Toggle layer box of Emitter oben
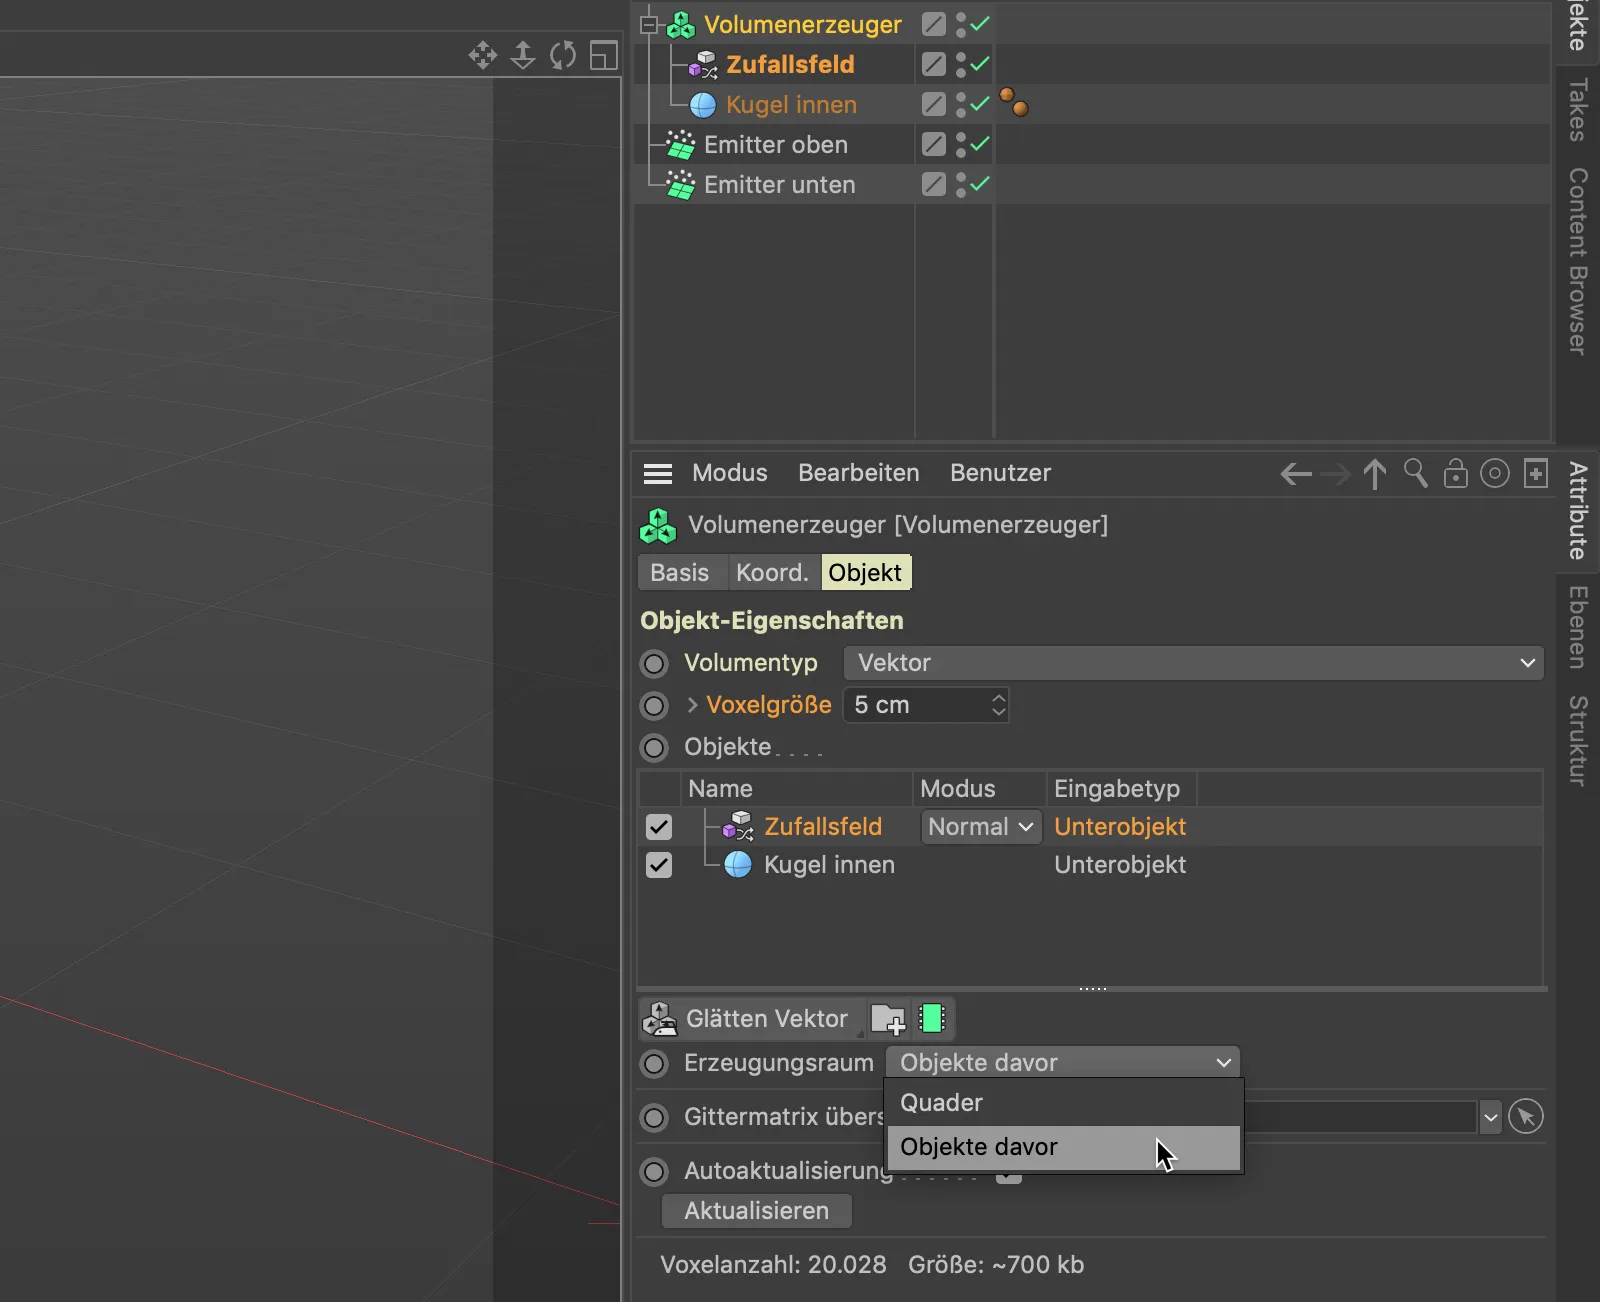 [x=934, y=144]
